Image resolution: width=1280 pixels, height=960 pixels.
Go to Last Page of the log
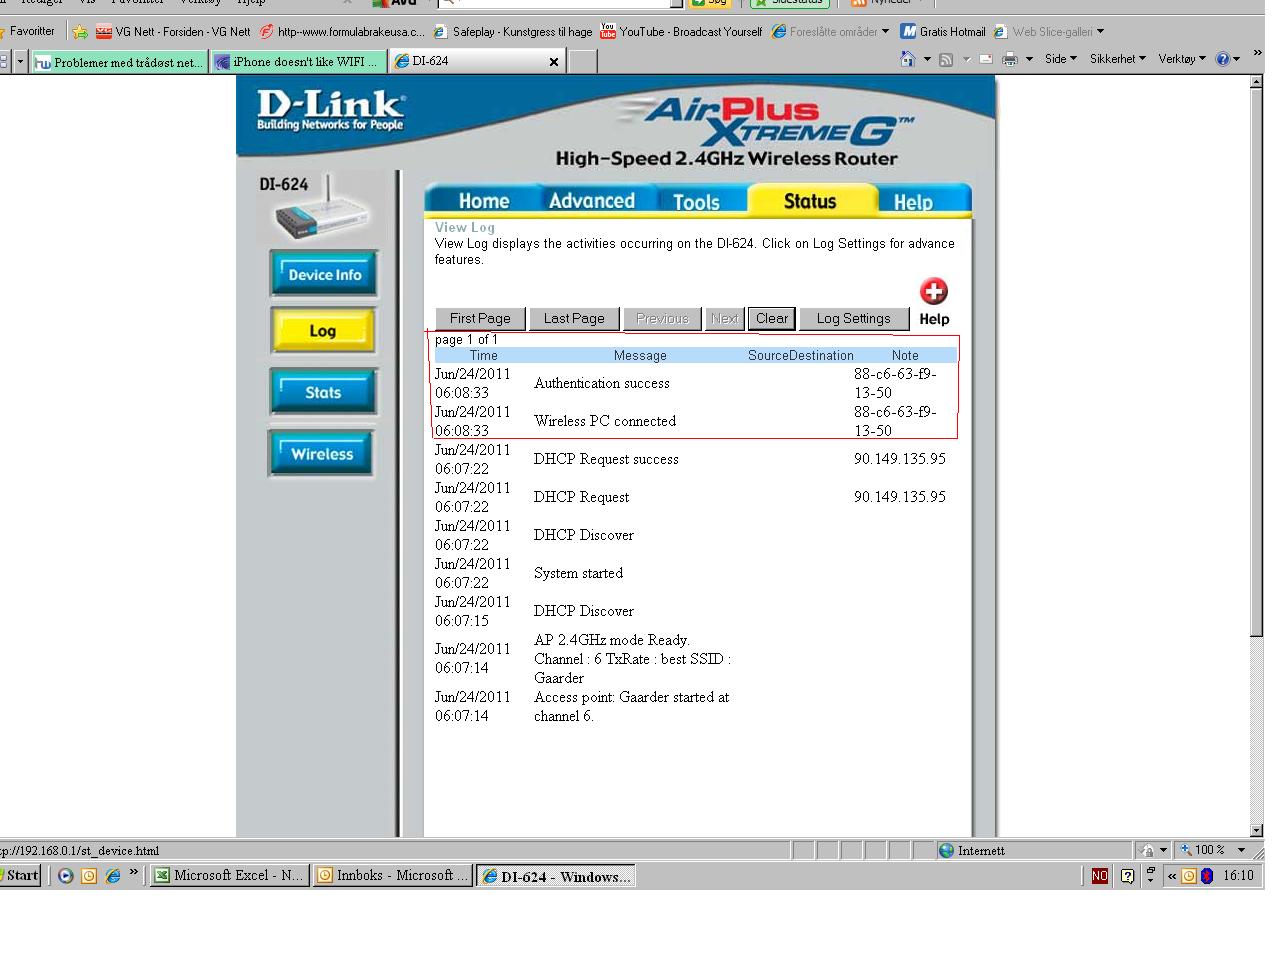(x=574, y=318)
